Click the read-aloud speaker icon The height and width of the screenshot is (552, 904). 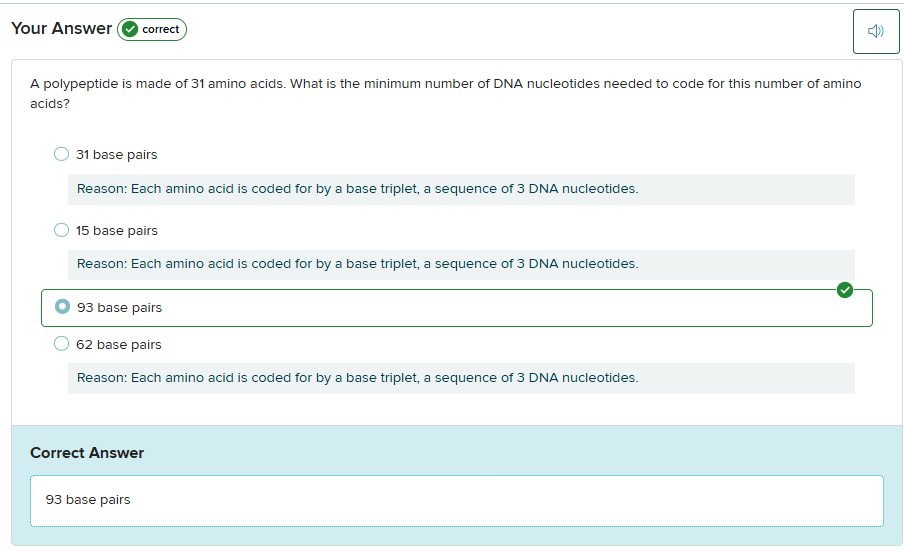(876, 31)
